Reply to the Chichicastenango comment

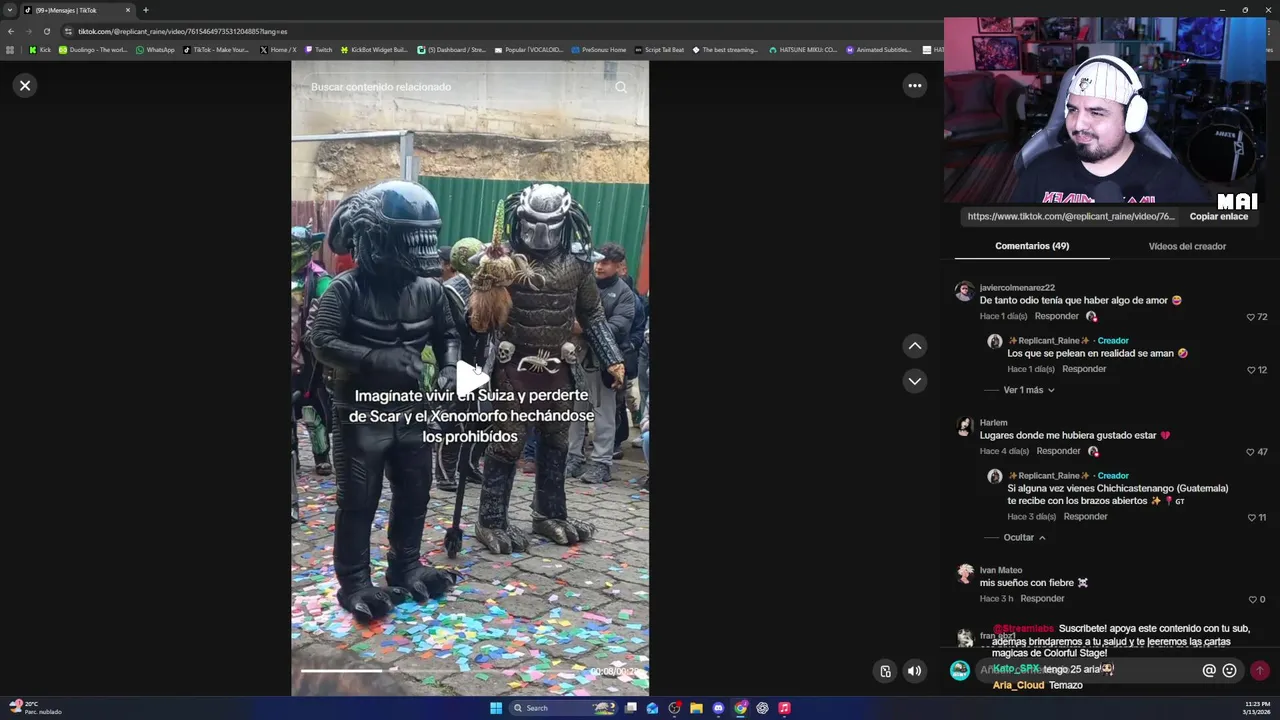click(x=1085, y=517)
